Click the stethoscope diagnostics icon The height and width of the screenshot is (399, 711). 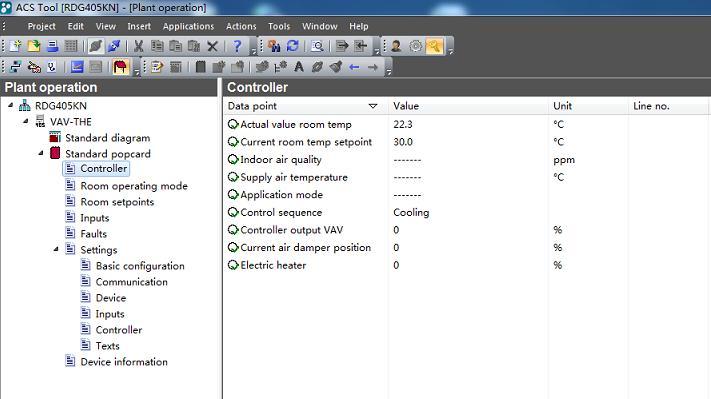(52, 68)
